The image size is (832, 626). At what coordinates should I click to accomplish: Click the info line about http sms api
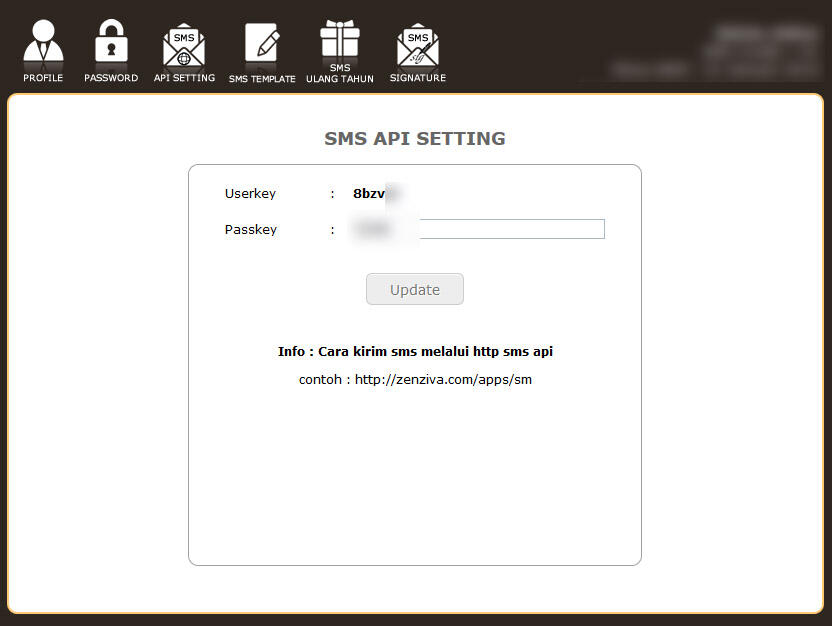click(415, 351)
